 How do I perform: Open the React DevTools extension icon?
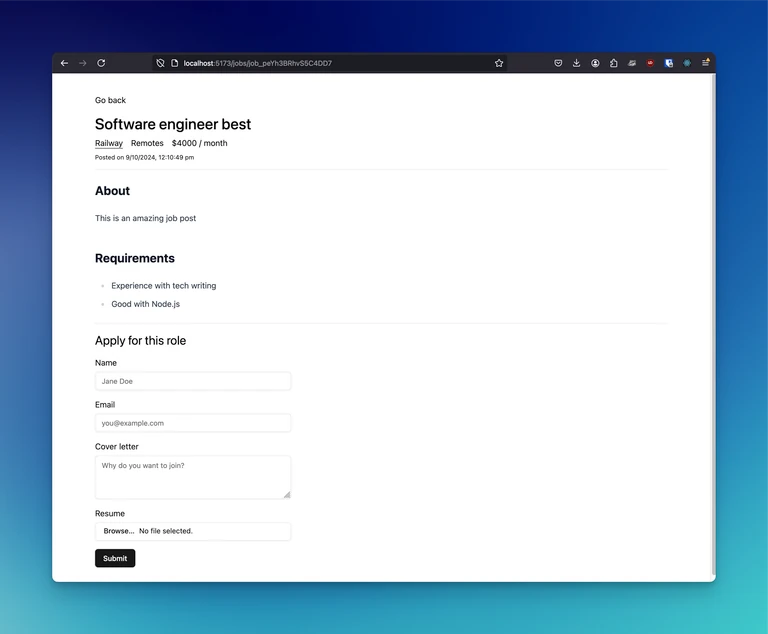[x=687, y=63]
